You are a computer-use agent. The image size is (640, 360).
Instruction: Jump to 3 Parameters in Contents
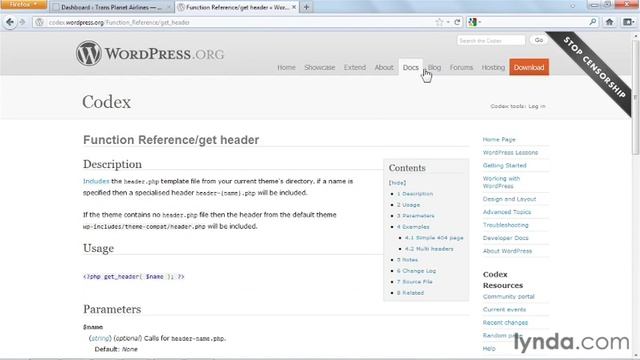coord(416,216)
